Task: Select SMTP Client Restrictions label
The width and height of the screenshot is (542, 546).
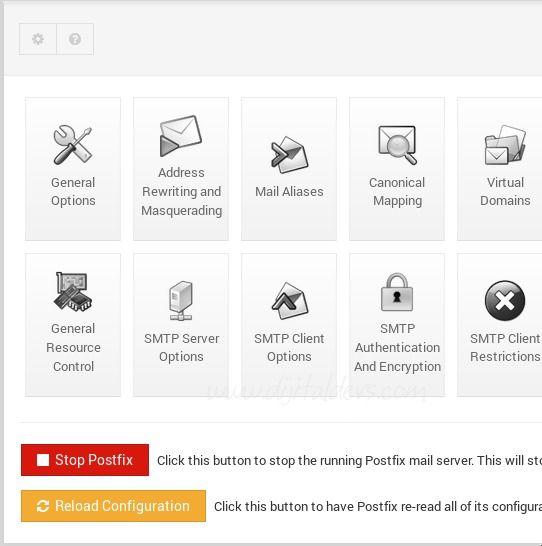Action: (505, 348)
